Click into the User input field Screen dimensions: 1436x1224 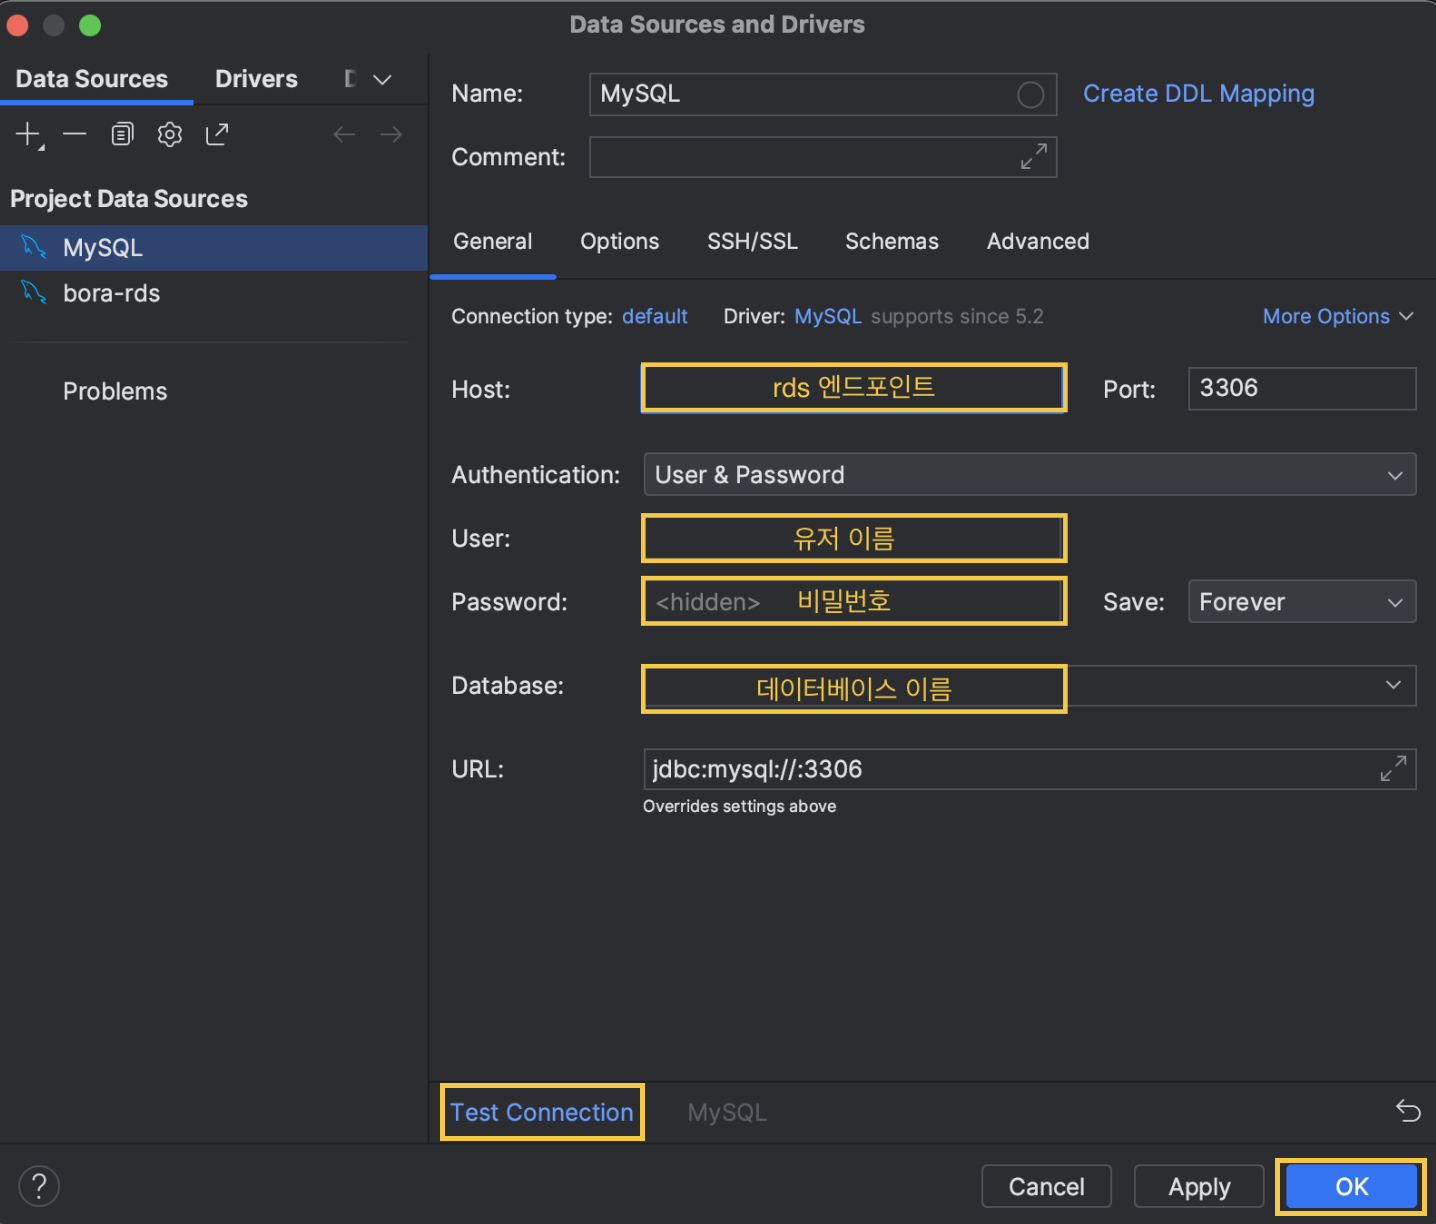(x=854, y=539)
